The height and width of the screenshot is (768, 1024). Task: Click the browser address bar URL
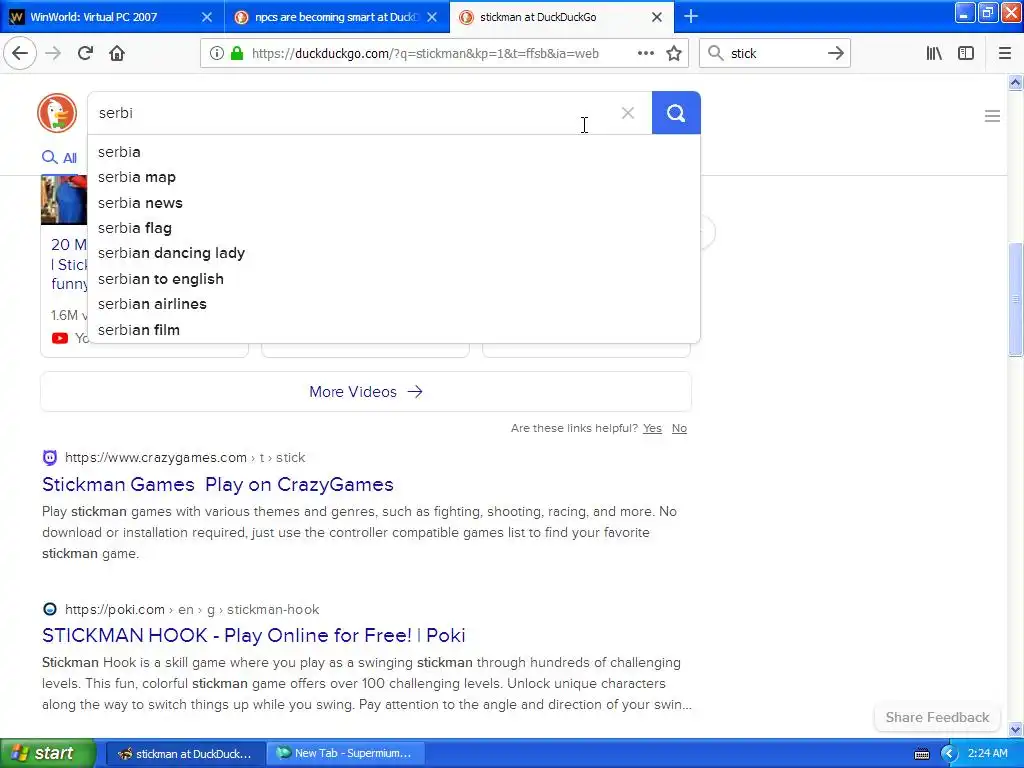[x=425, y=54]
